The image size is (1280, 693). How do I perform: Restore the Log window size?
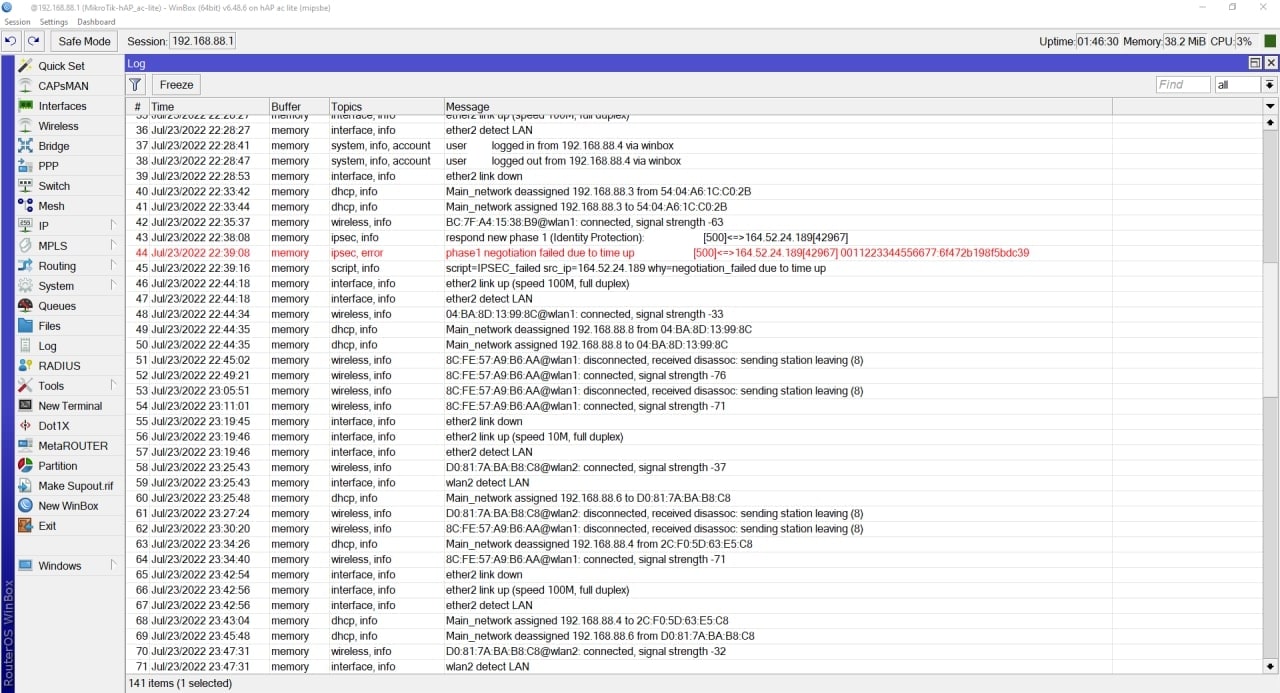1255,63
